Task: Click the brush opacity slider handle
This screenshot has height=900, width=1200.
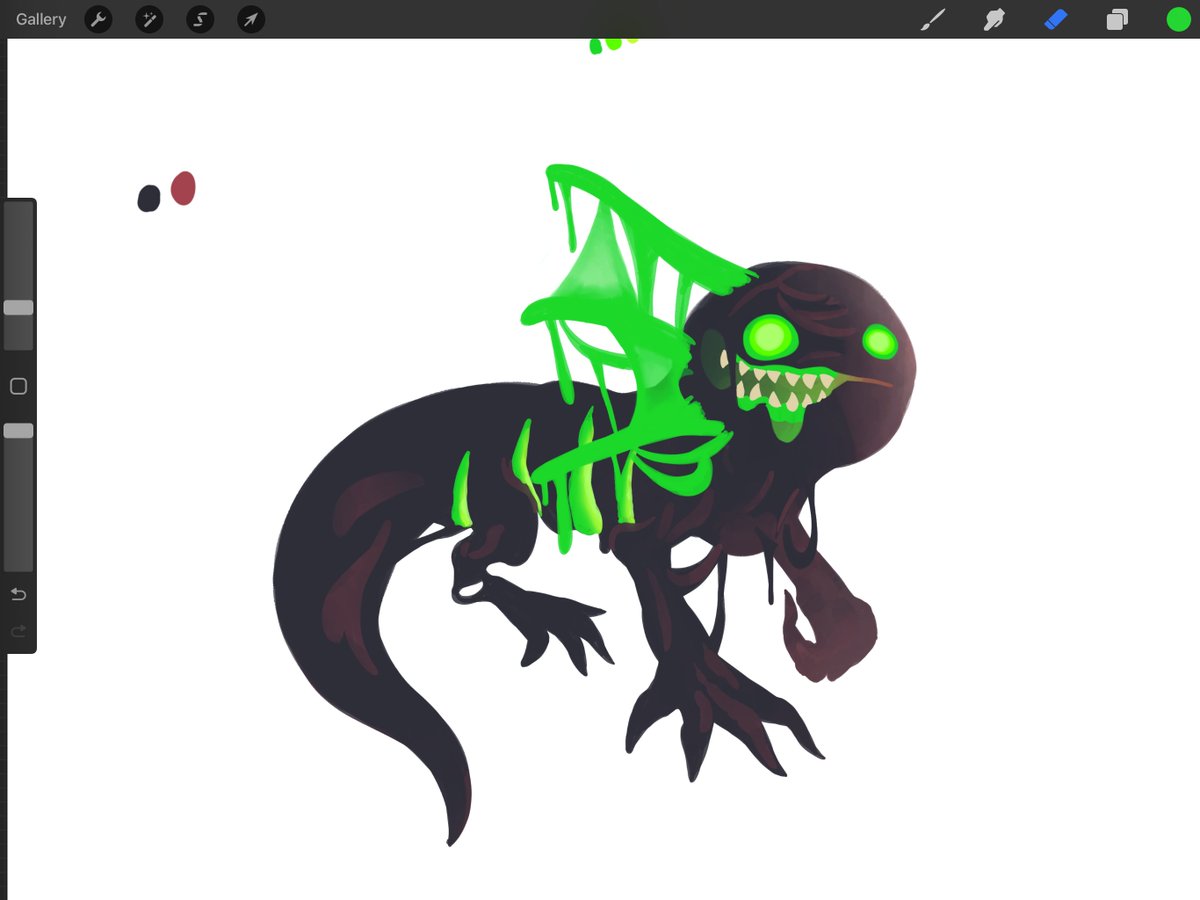Action: point(18,430)
